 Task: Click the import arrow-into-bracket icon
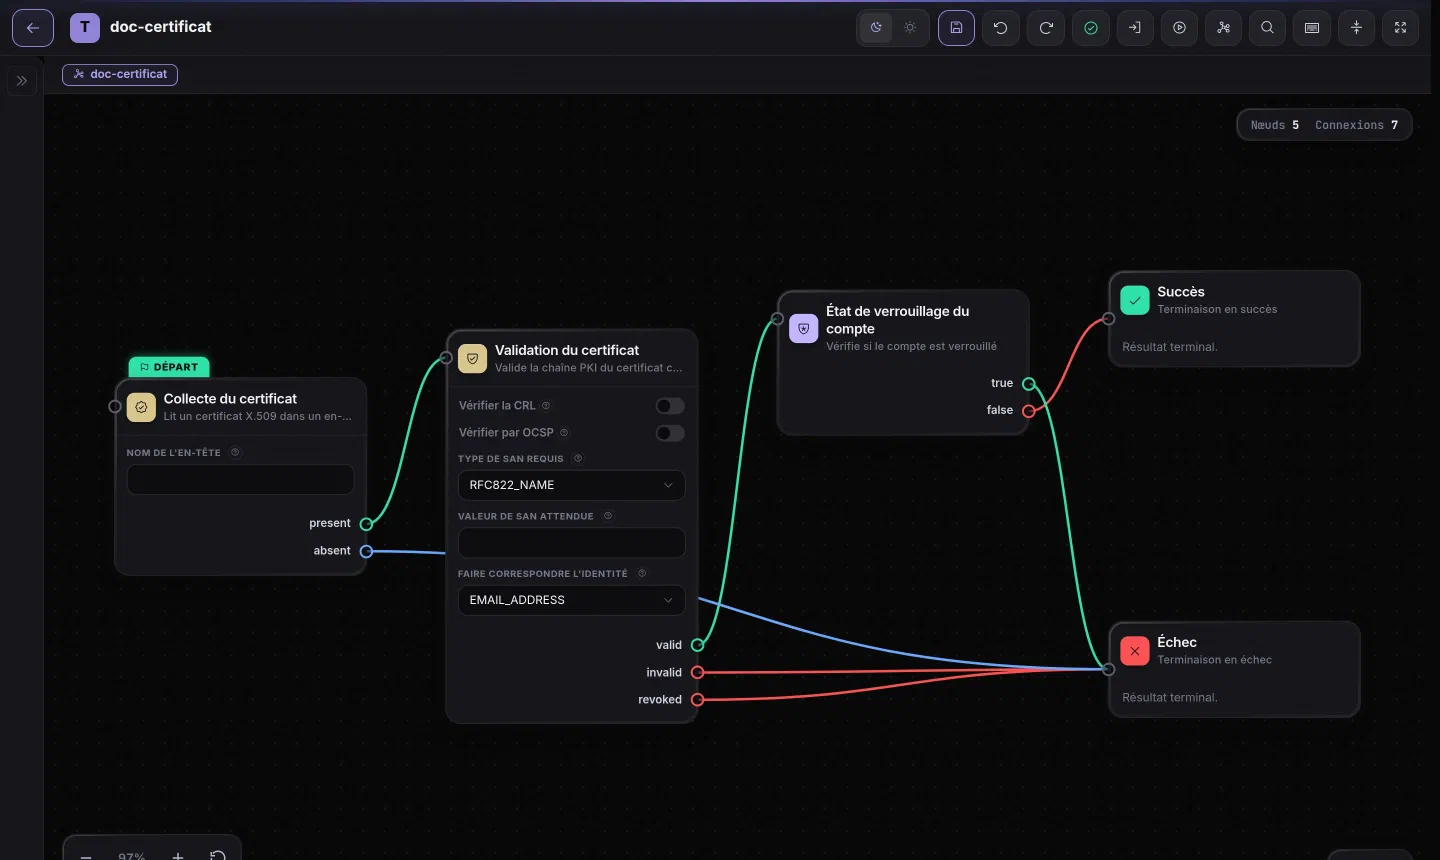click(1135, 28)
